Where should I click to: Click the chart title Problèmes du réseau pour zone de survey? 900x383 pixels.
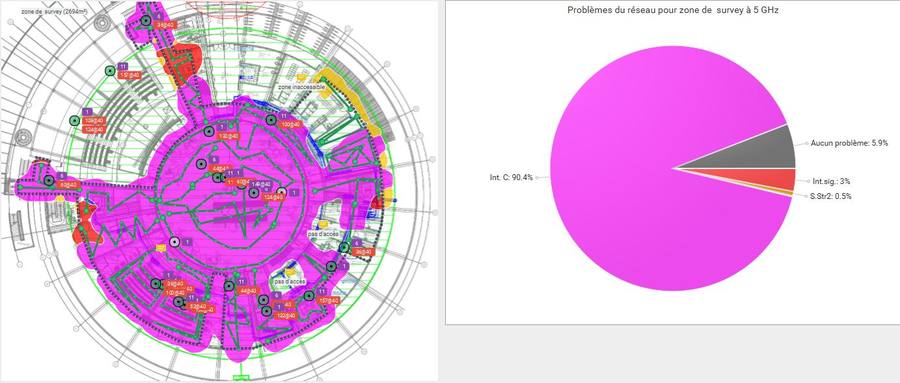click(672, 10)
